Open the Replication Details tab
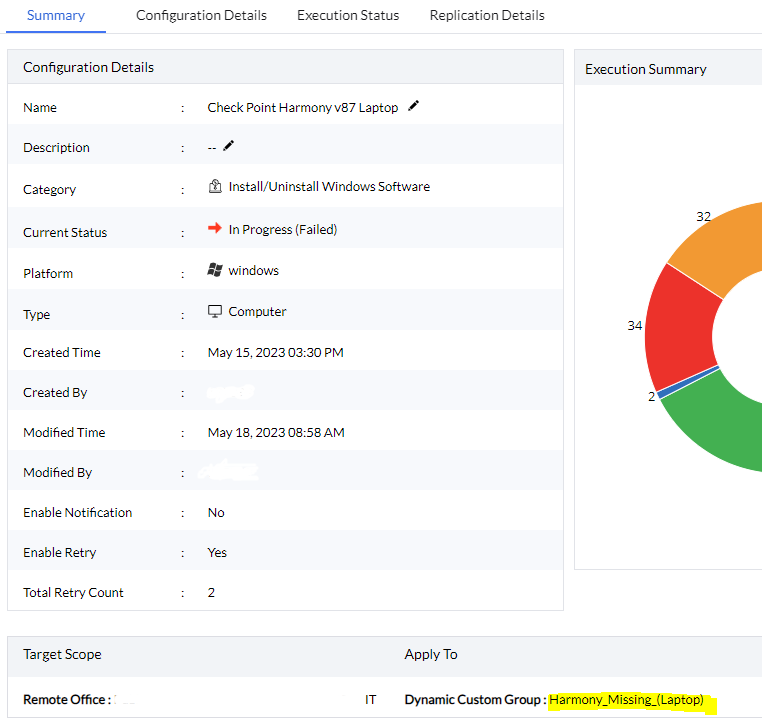Viewport: 762px width, 726px height. 487,16
